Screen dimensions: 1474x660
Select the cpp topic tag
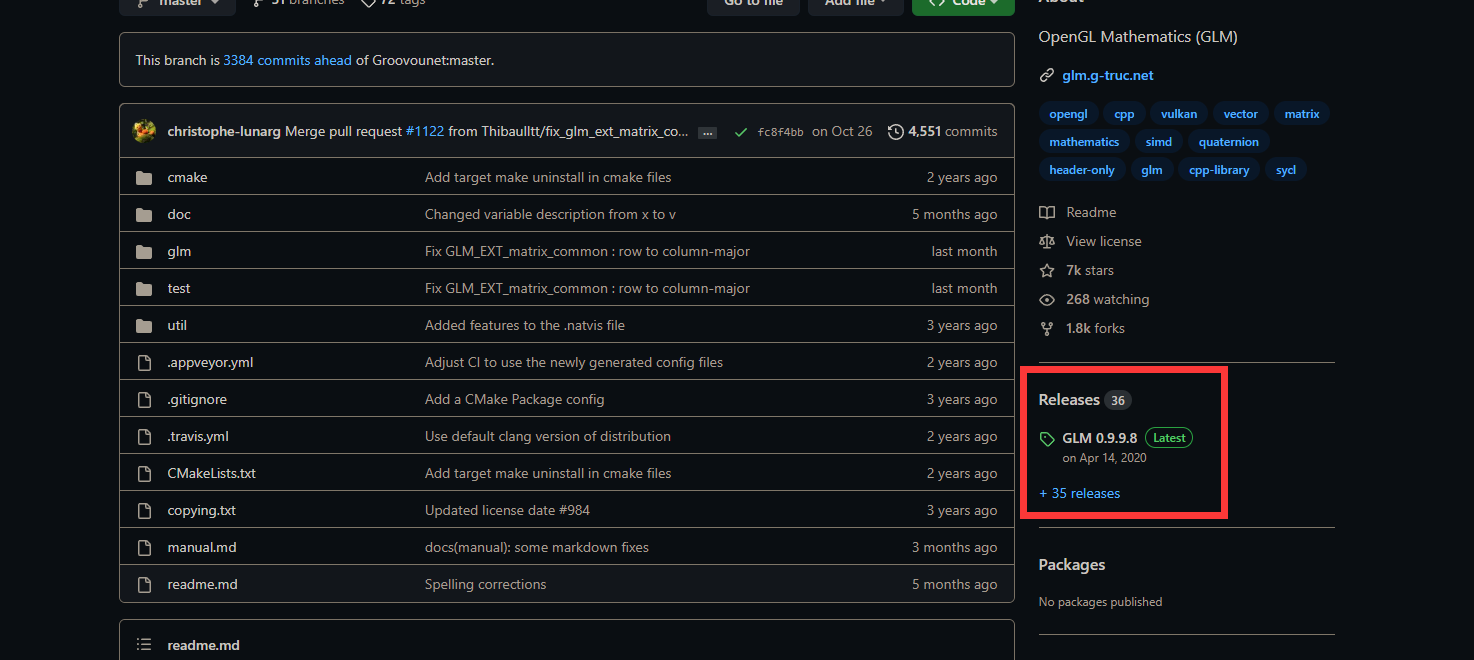click(x=1124, y=114)
